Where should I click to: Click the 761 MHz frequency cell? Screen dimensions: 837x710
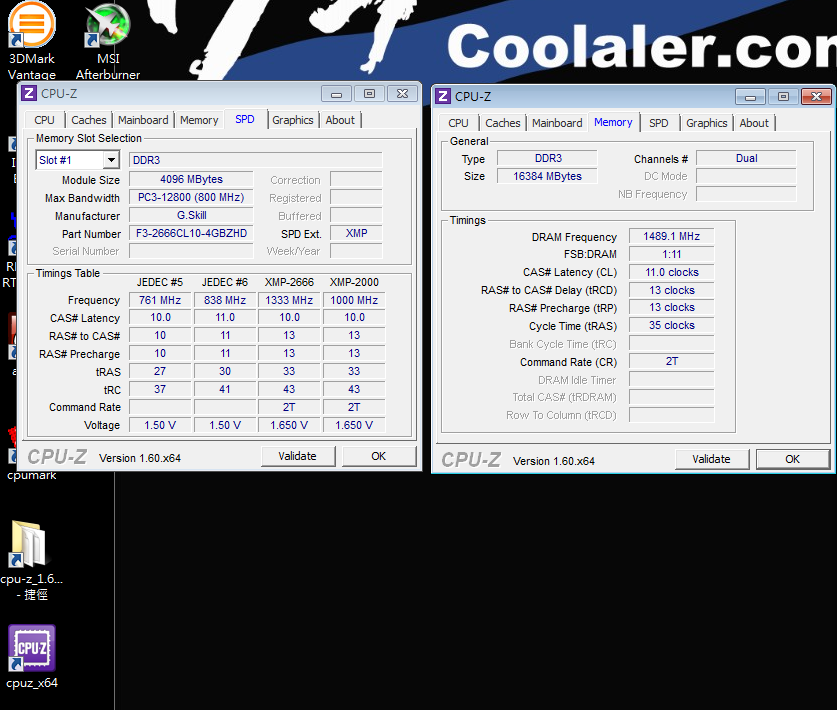(x=160, y=300)
